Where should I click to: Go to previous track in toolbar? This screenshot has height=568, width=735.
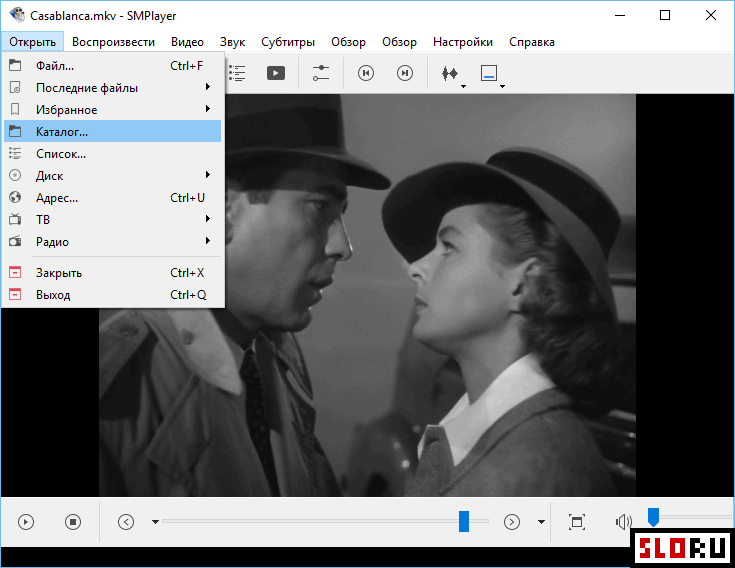[x=366, y=73]
